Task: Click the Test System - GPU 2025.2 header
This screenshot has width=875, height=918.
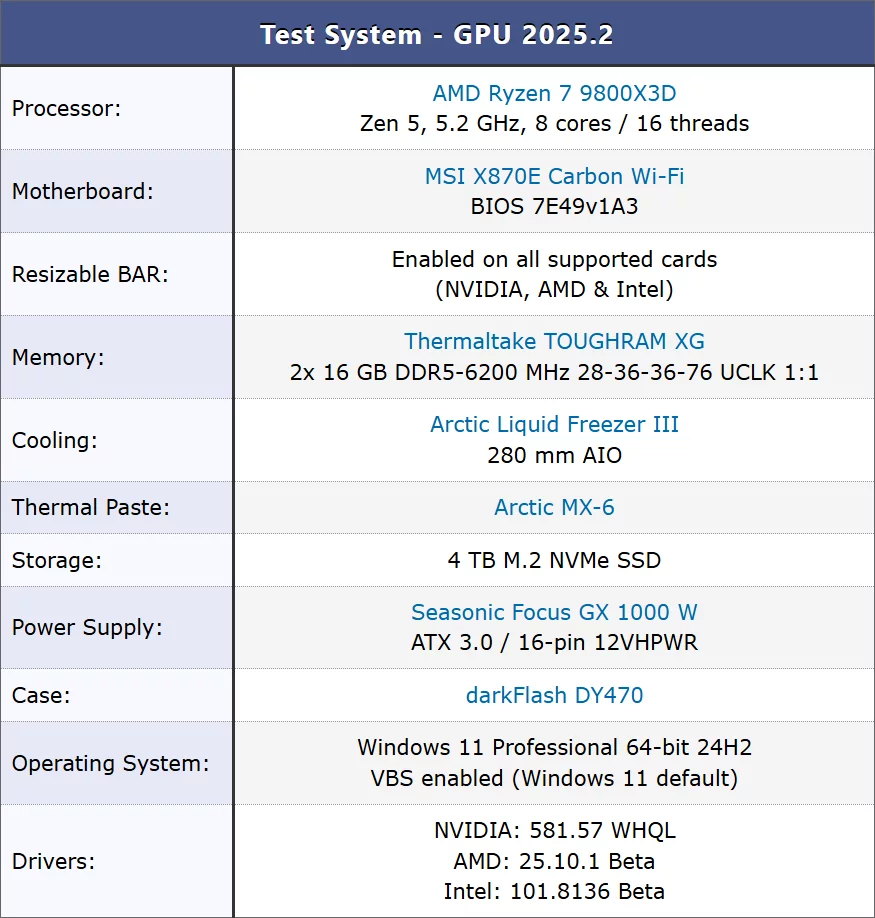Action: 437,35
